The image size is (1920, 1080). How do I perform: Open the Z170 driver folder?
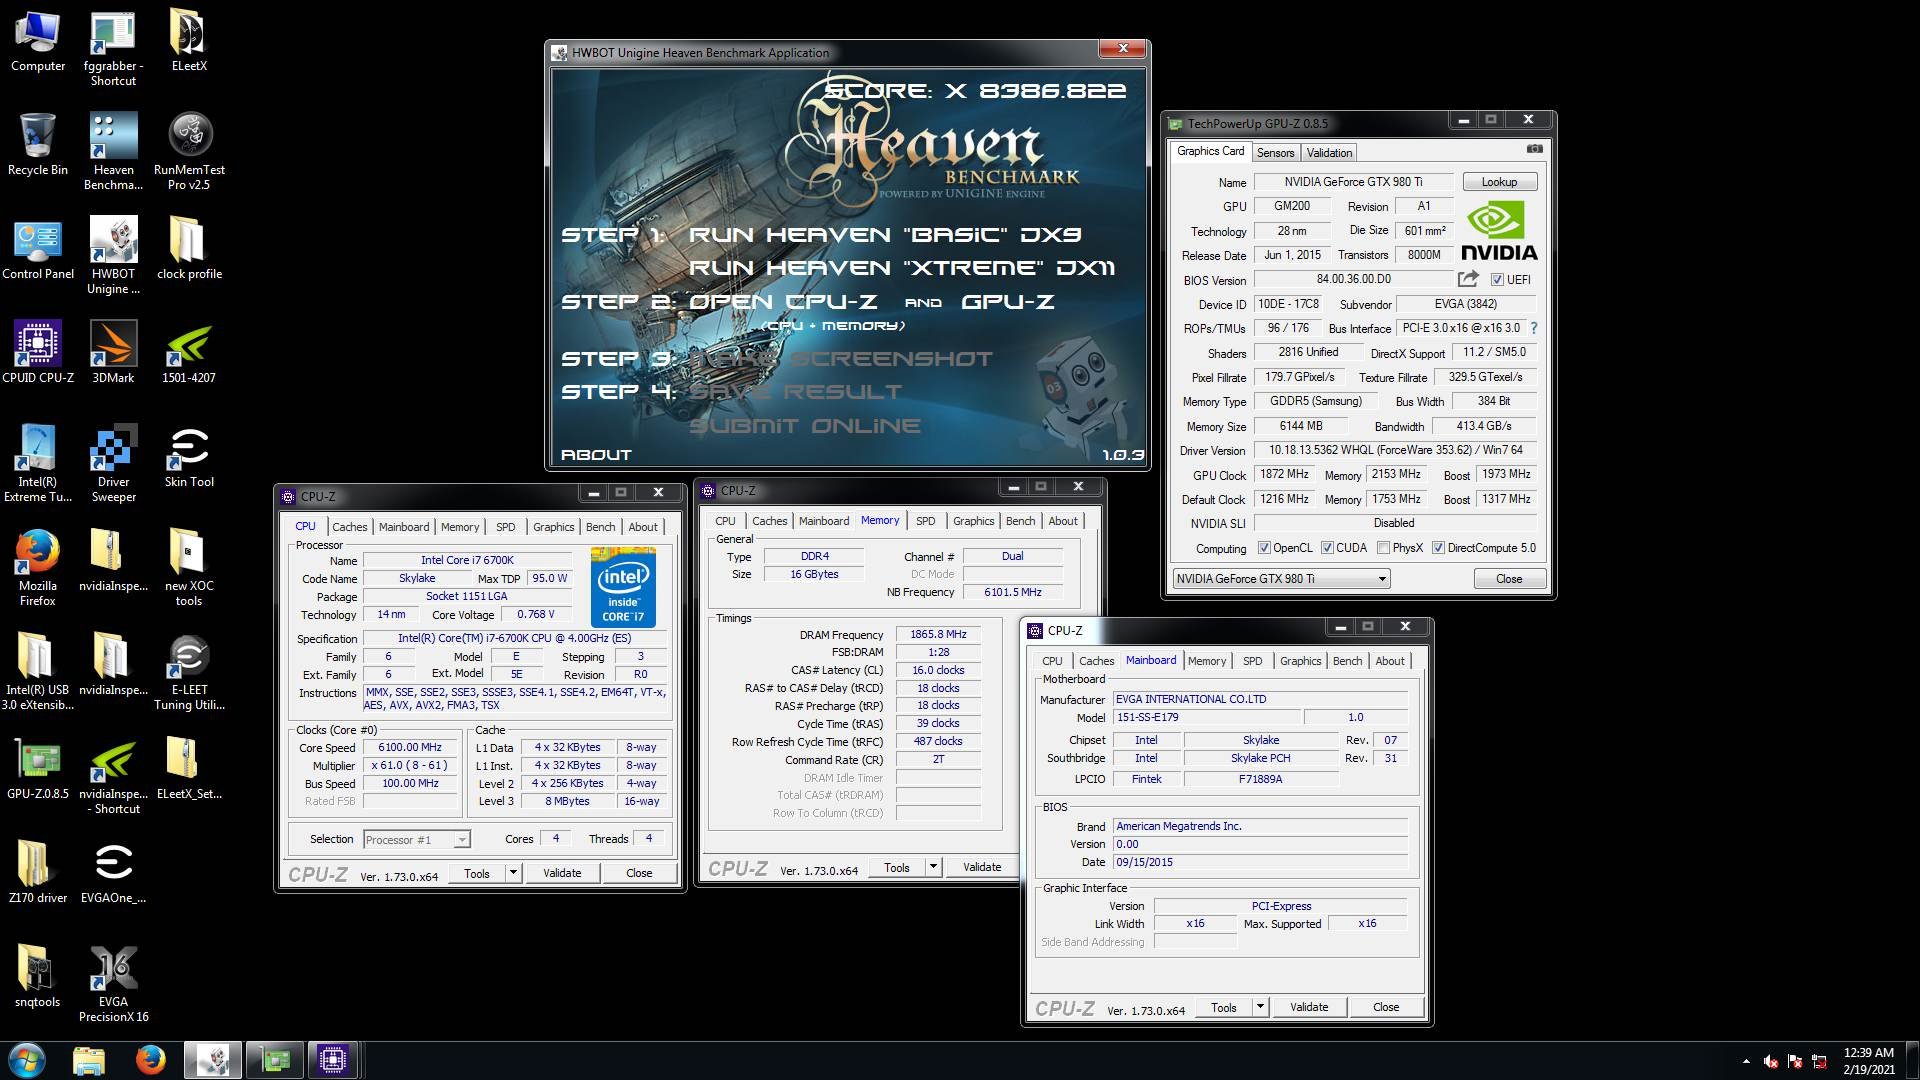click(38, 874)
